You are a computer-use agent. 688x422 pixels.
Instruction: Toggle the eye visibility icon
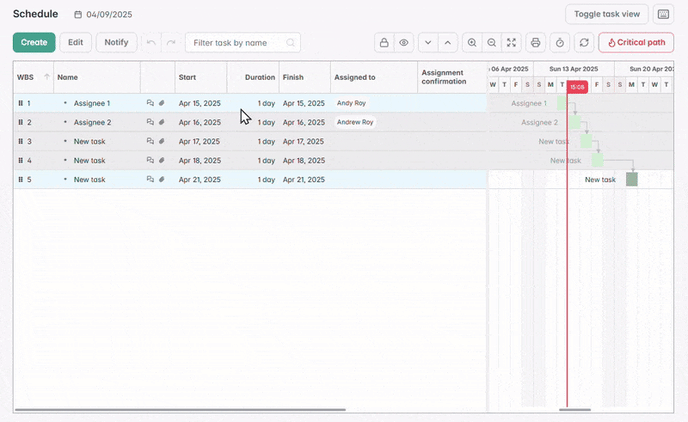pyautogui.click(x=404, y=43)
